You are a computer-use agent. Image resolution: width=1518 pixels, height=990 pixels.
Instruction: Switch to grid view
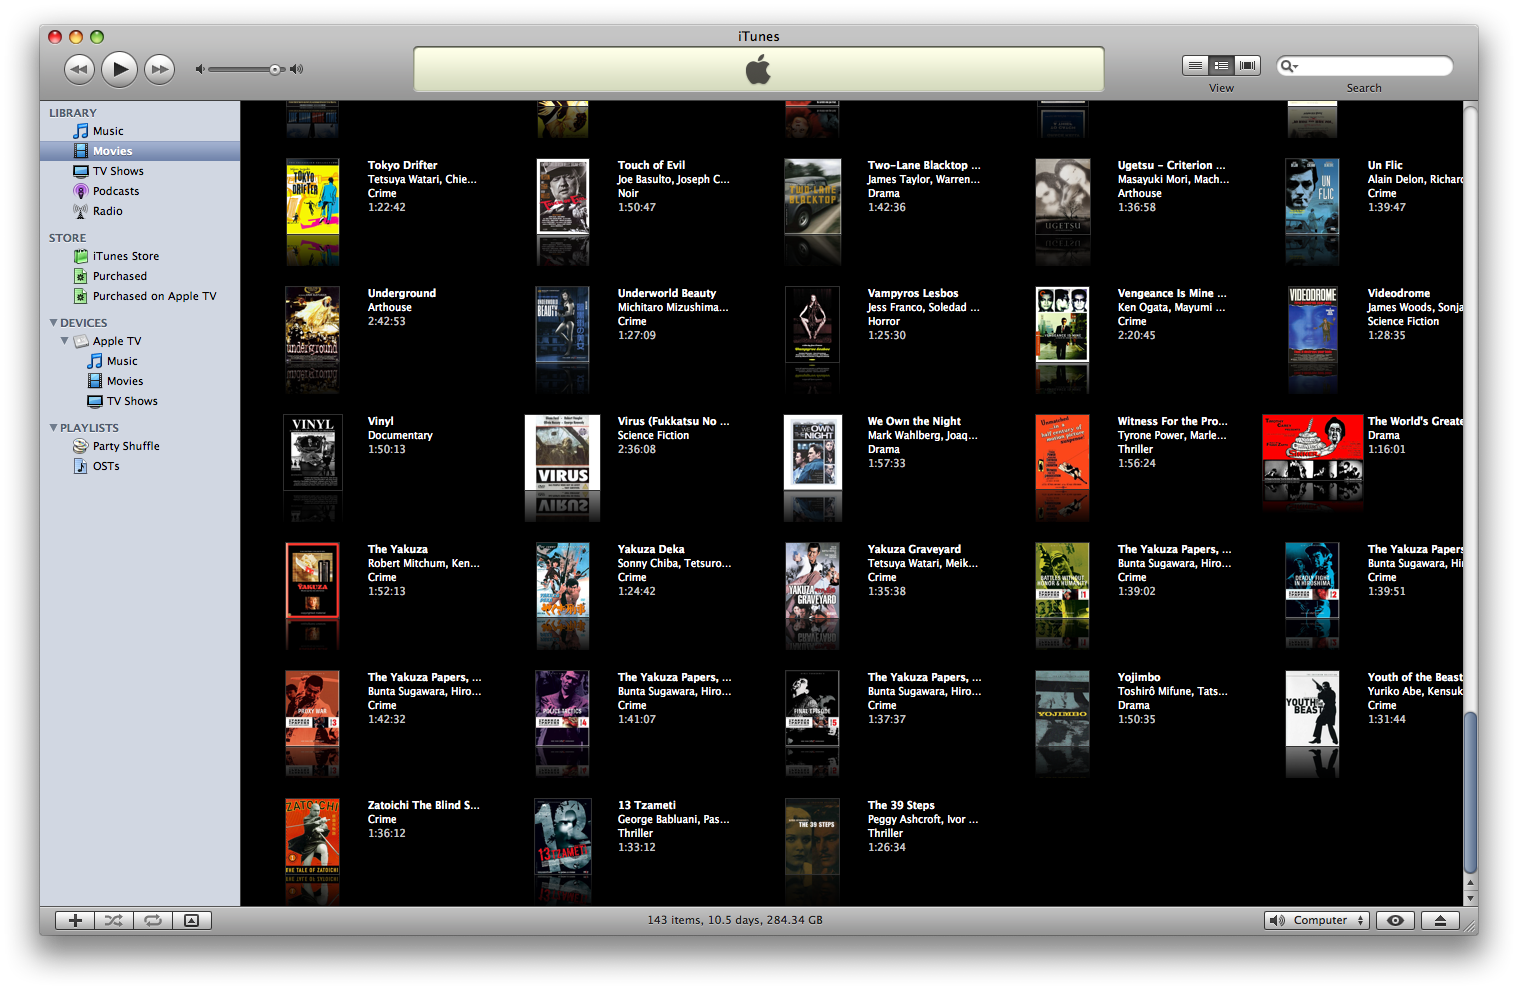pos(1221,65)
